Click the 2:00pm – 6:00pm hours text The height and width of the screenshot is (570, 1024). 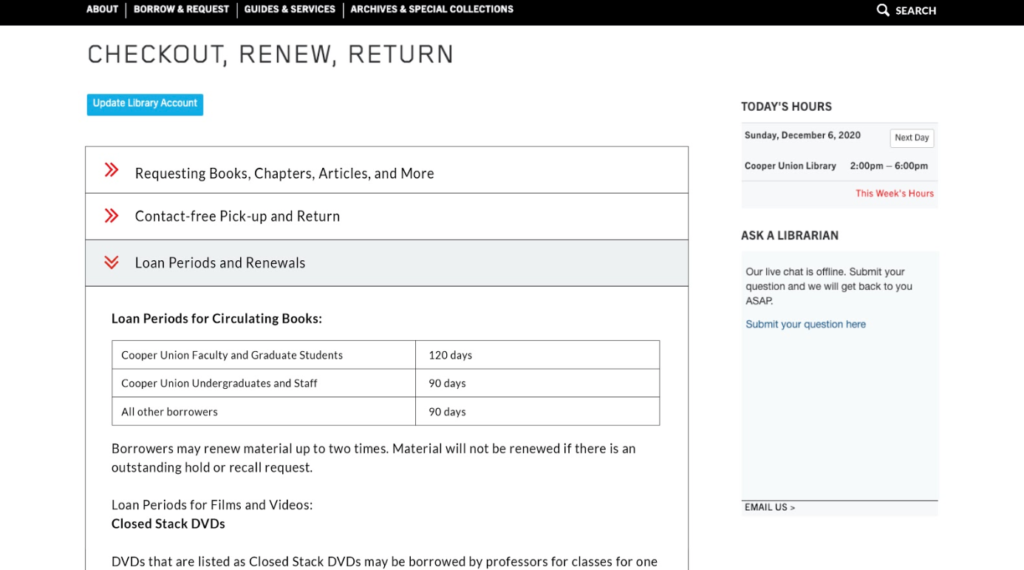click(889, 166)
